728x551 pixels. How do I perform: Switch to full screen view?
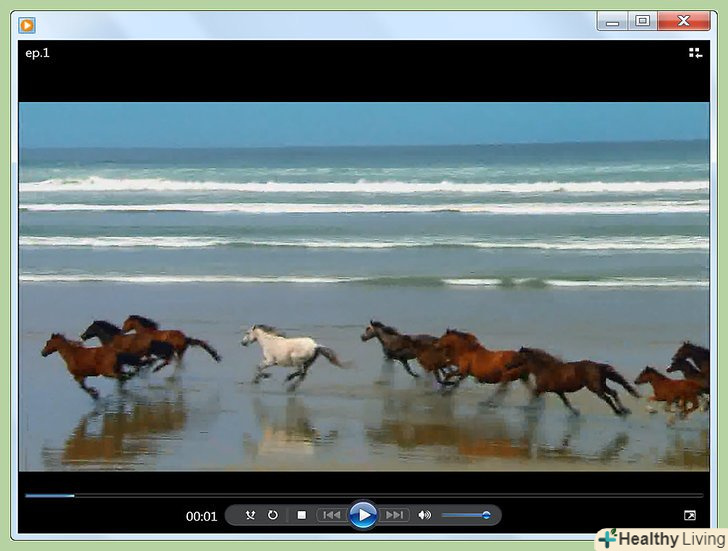690,515
